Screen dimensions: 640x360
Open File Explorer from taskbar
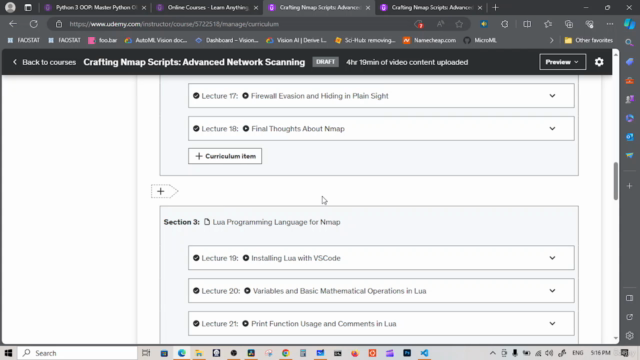coord(199,353)
